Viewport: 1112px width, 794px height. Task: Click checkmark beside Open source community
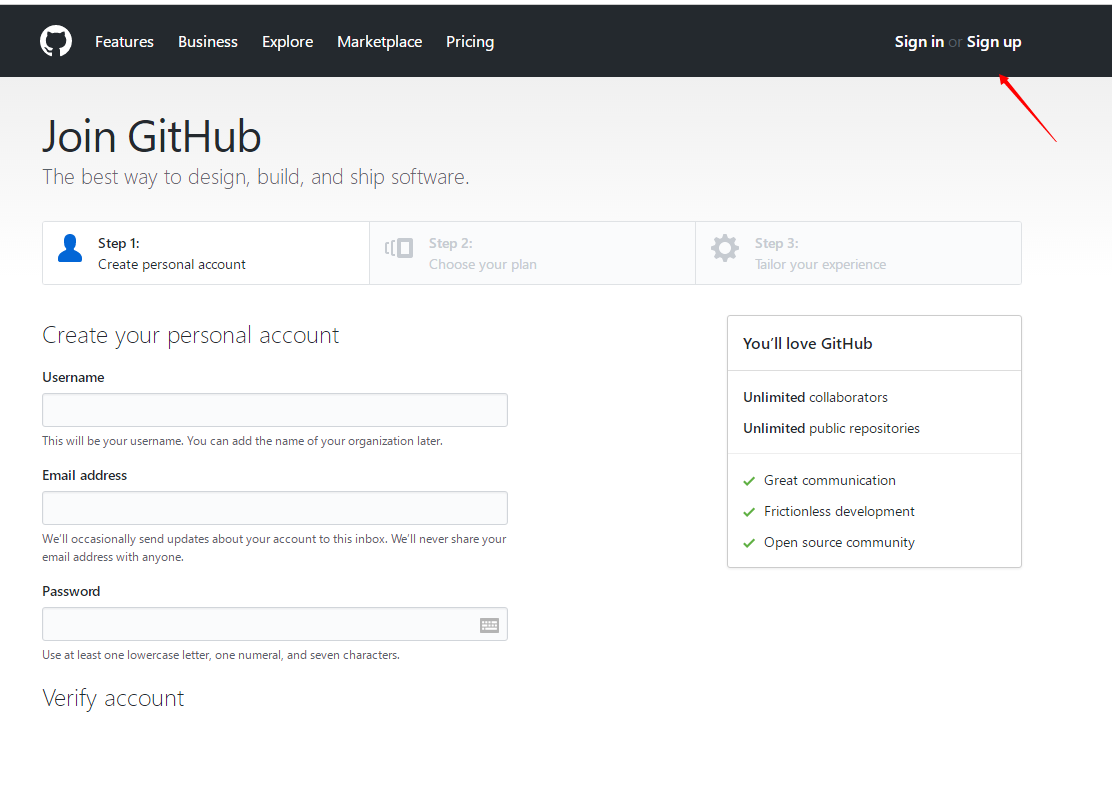749,543
